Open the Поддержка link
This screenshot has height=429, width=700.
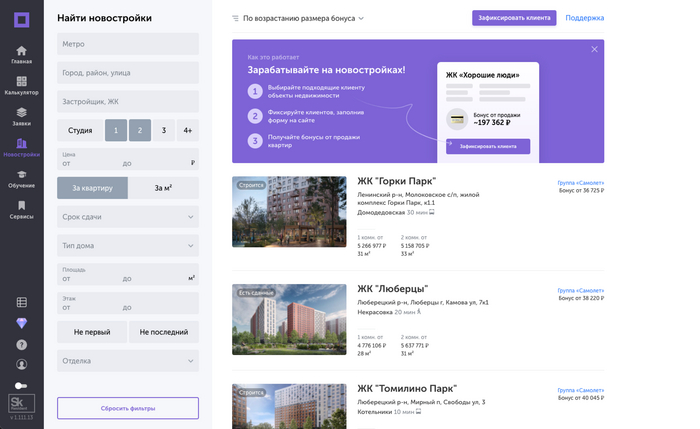pyautogui.click(x=584, y=18)
